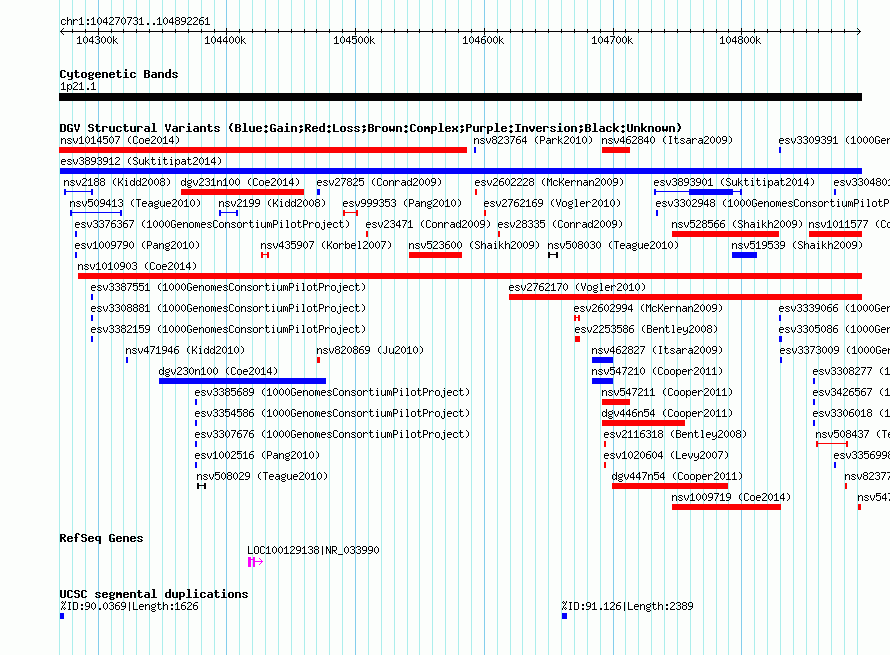
Task: Click the 1p21.1 cytogenetic band bar
Action: point(460,97)
